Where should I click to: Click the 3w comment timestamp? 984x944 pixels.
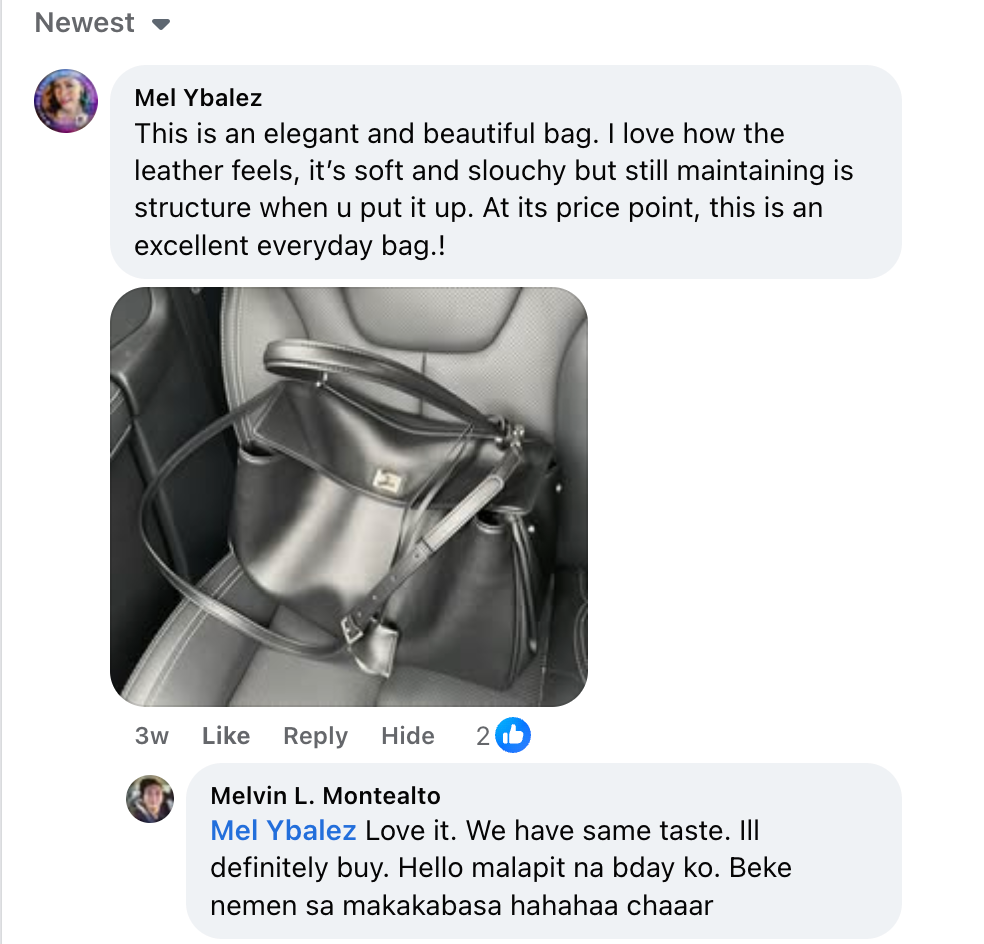click(151, 736)
